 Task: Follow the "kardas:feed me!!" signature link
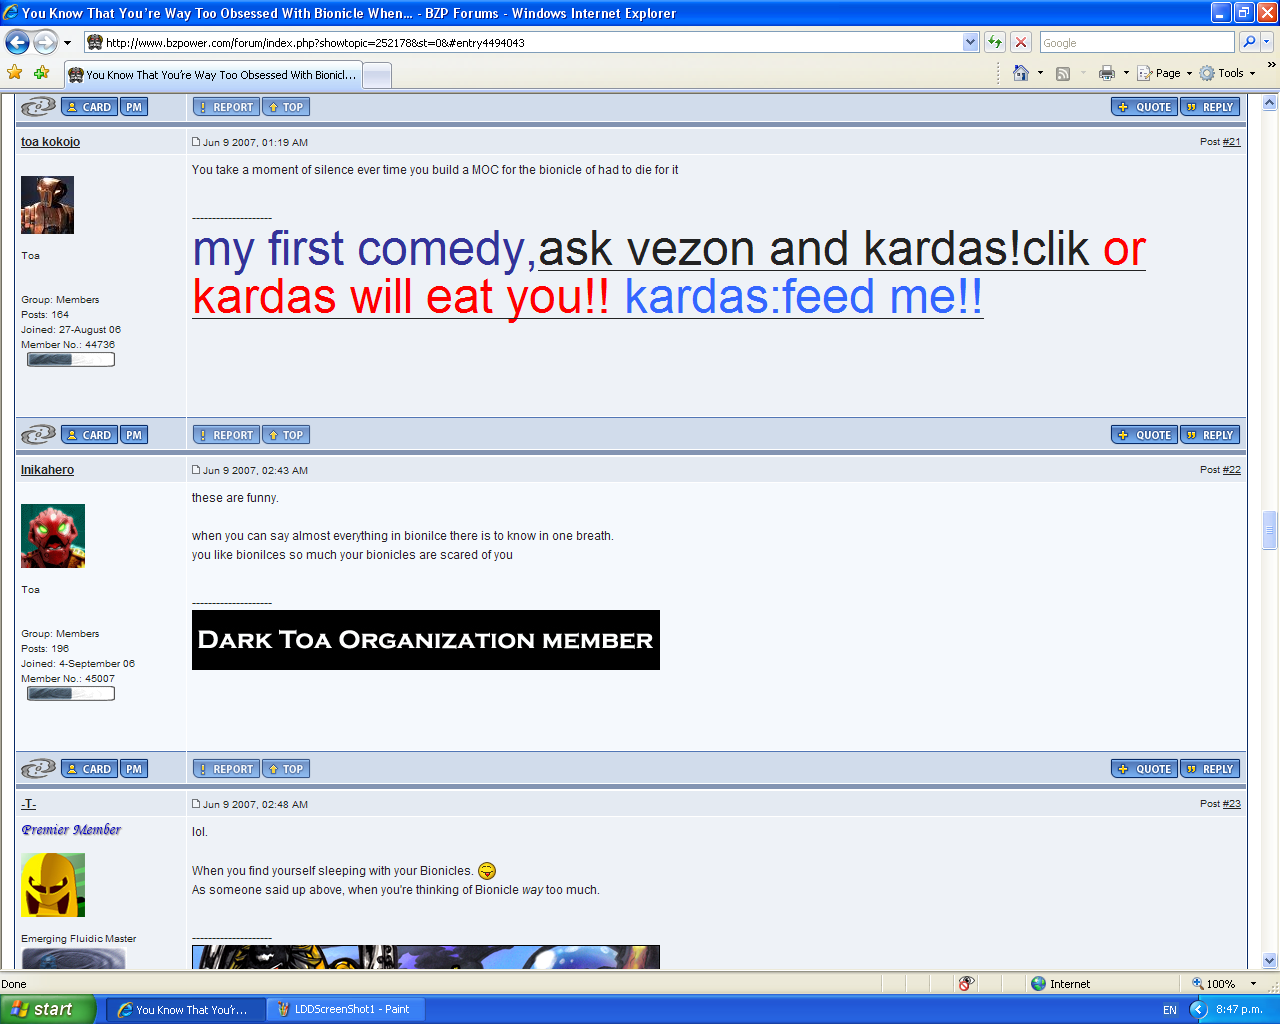click(x=804, y=297)
